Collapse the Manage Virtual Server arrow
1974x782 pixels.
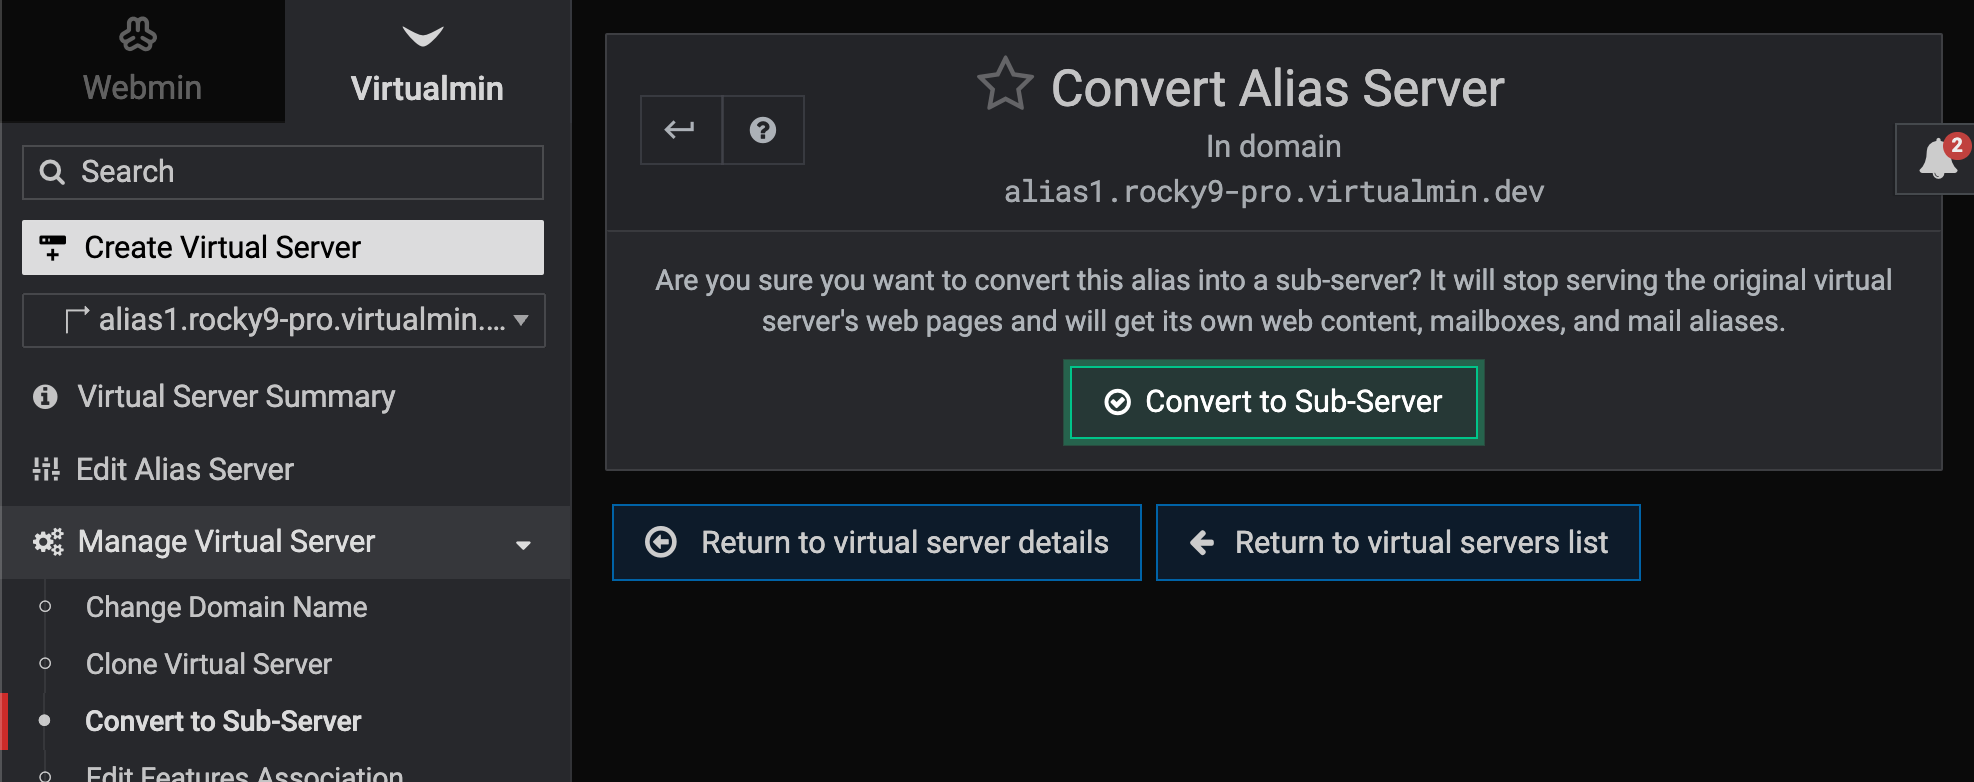[523, 544]
